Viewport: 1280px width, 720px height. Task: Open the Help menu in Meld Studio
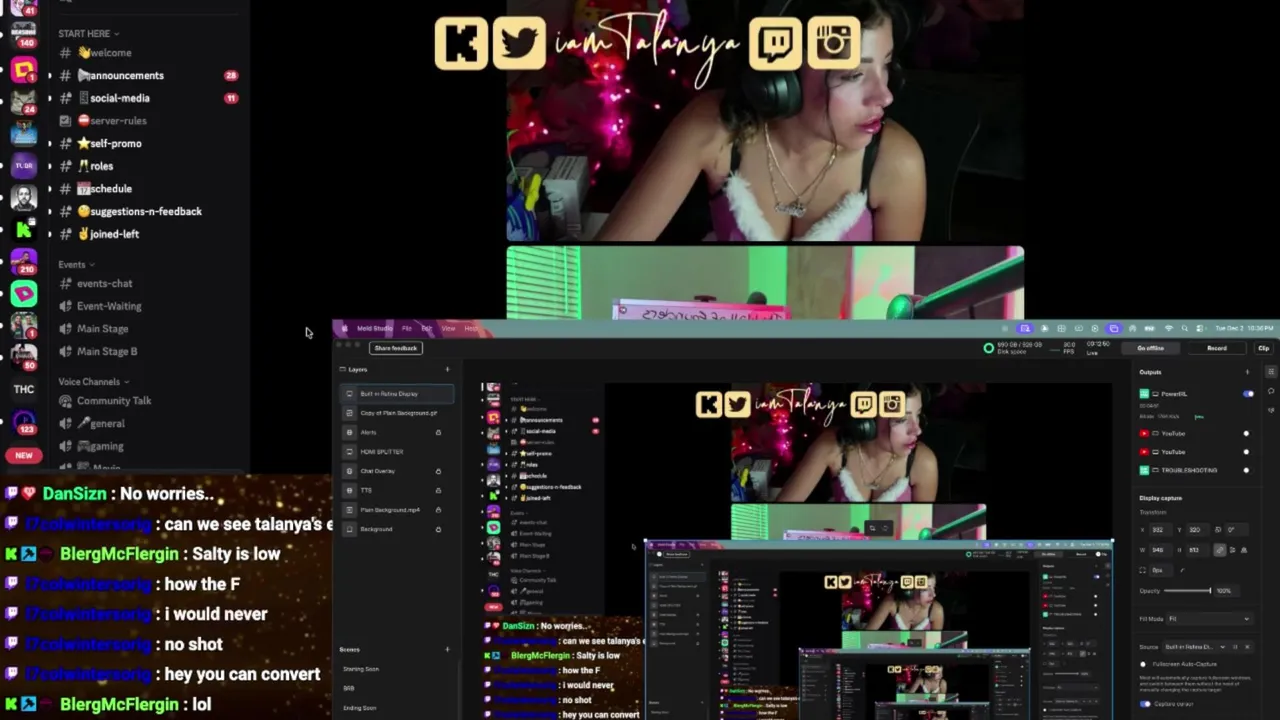pyautogui.click(x=470, y=328)
